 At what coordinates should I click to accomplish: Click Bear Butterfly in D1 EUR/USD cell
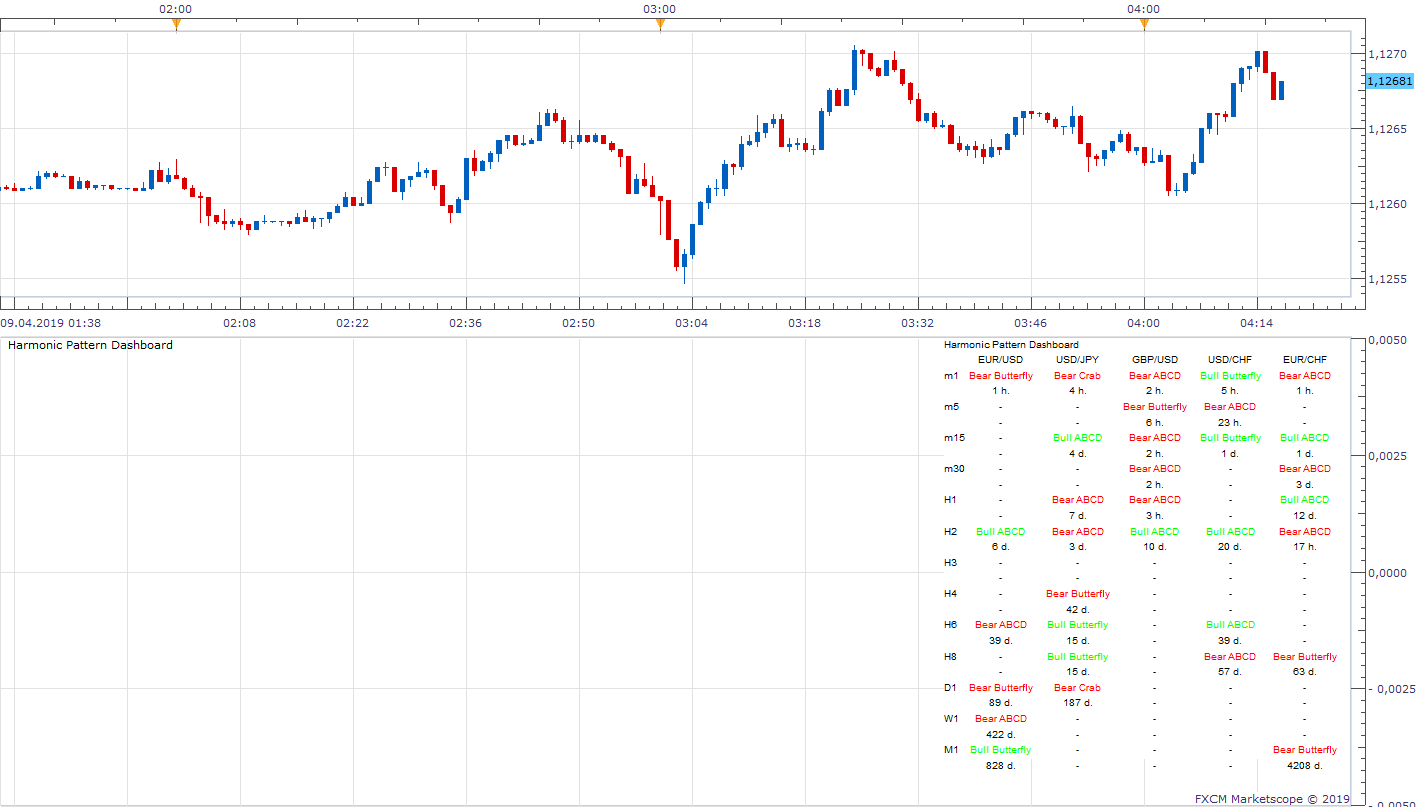(1001, 688)
